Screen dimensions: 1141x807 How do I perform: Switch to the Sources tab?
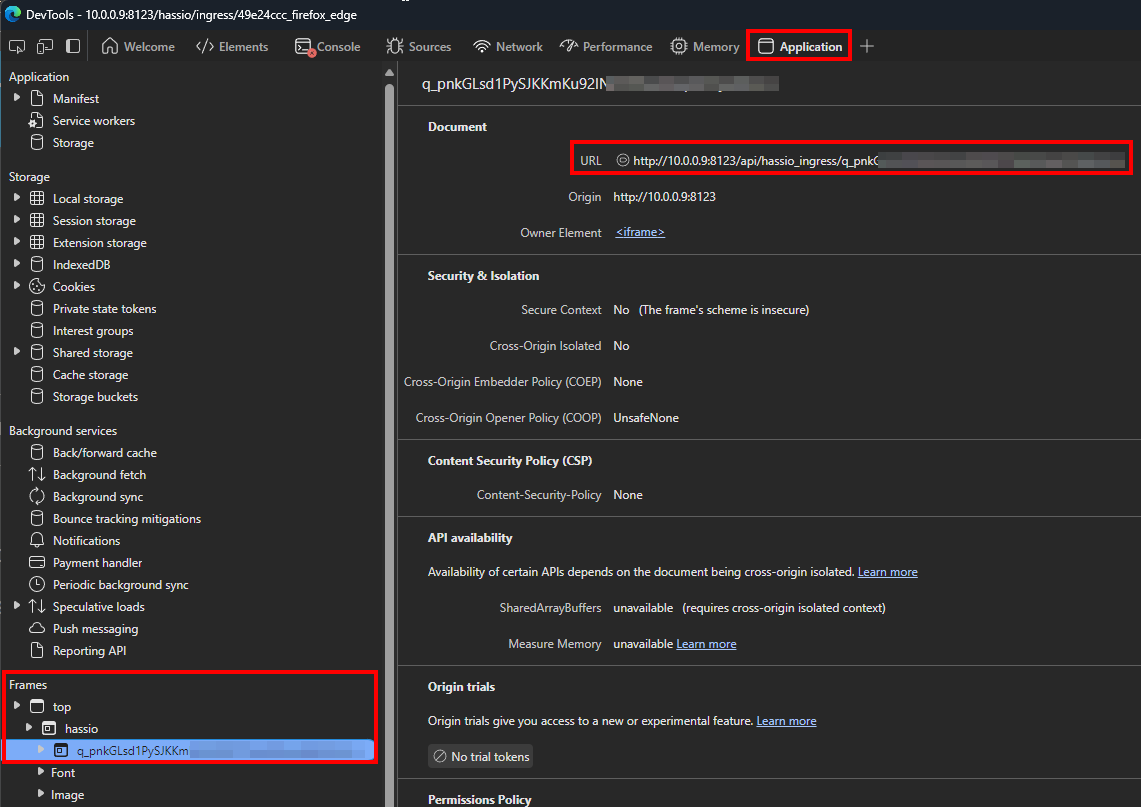(419, 47)
